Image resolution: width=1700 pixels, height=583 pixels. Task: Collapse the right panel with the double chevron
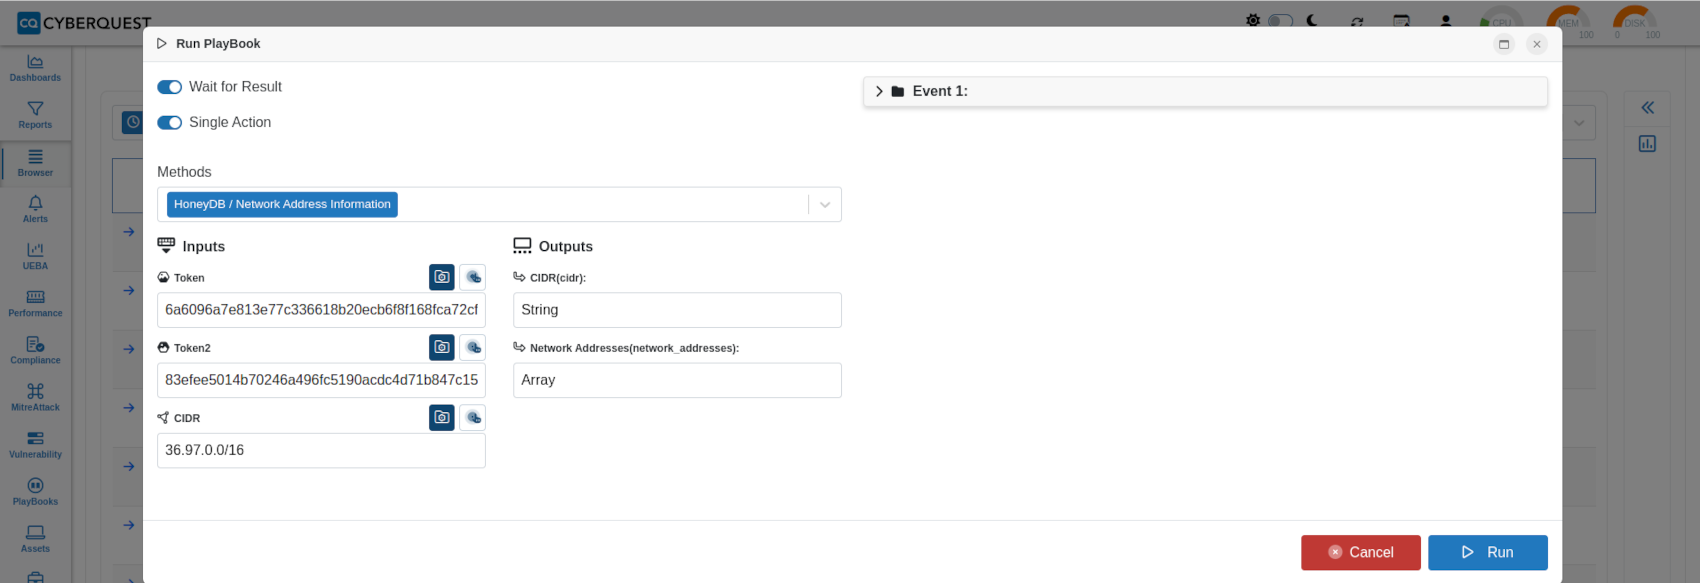tap(1647, 107)
